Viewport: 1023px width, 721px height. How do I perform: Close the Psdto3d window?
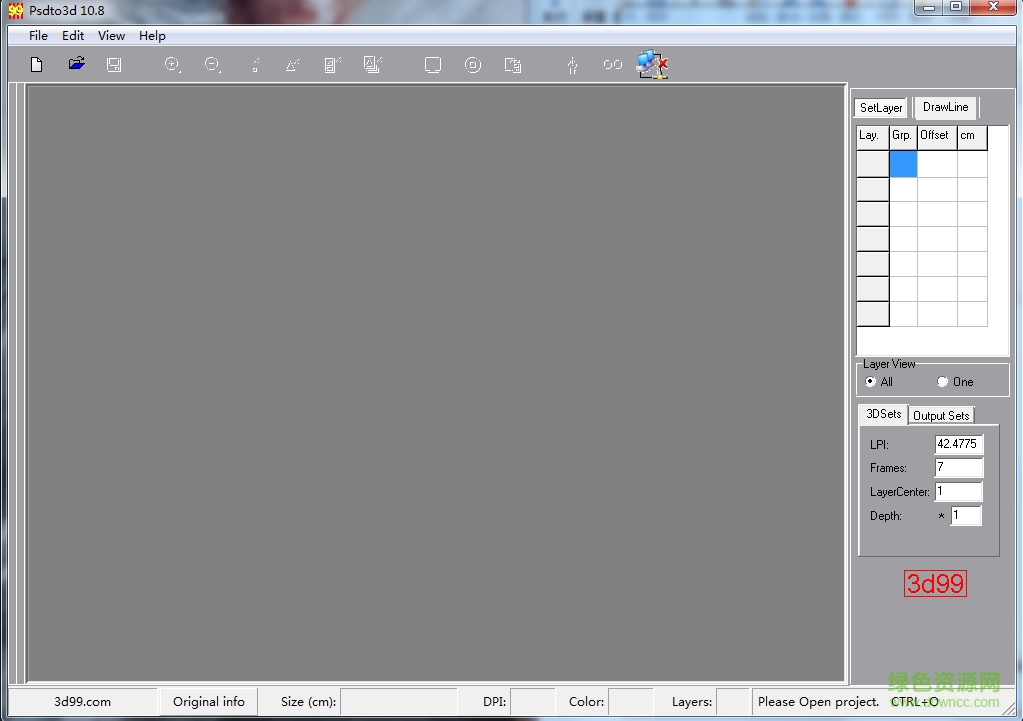993,8
